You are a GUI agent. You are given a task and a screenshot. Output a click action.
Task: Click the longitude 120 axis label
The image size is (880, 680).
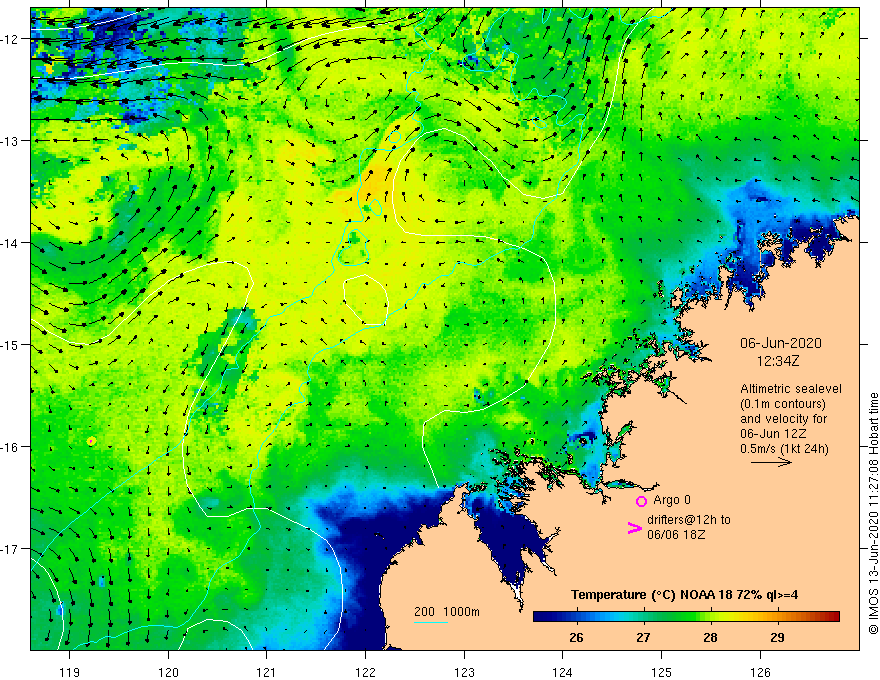coord(168,672)
